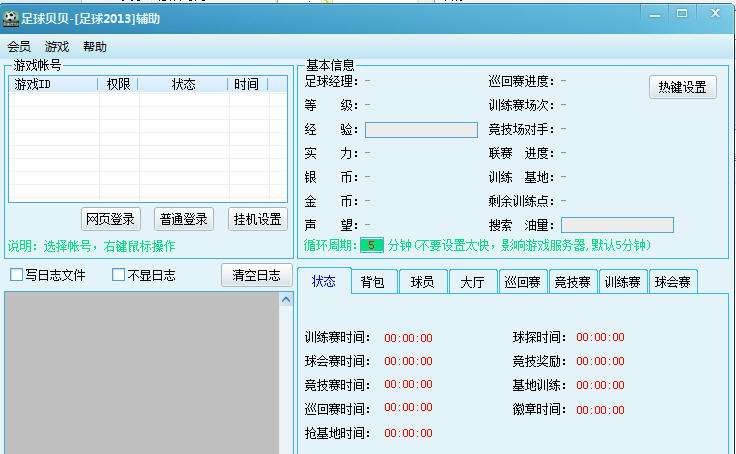Click the 热键设置 button
The height and width of the screenshot is (454, 736).
click(x=682, y=87)
